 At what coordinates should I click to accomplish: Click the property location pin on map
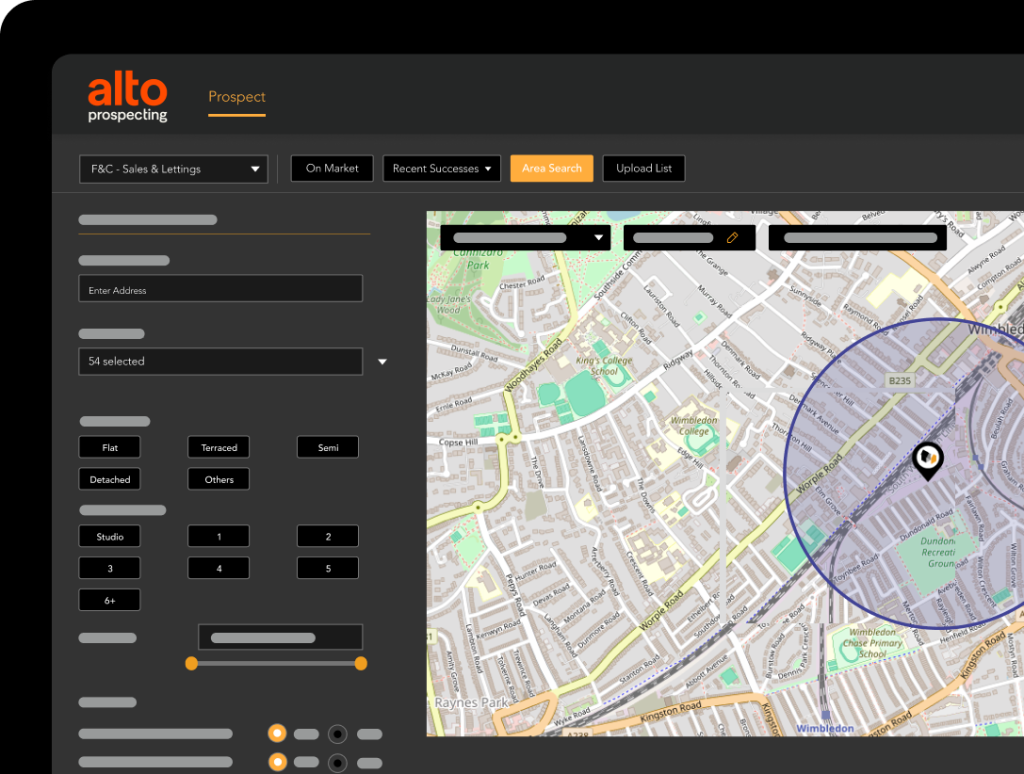point(928,460)
